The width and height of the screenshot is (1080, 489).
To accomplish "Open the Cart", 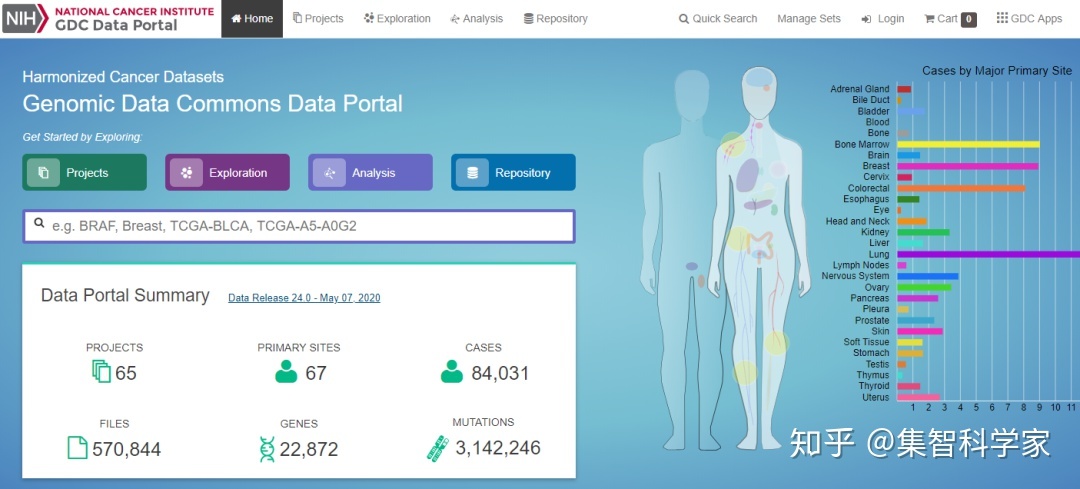I will (x=950, y=19).
